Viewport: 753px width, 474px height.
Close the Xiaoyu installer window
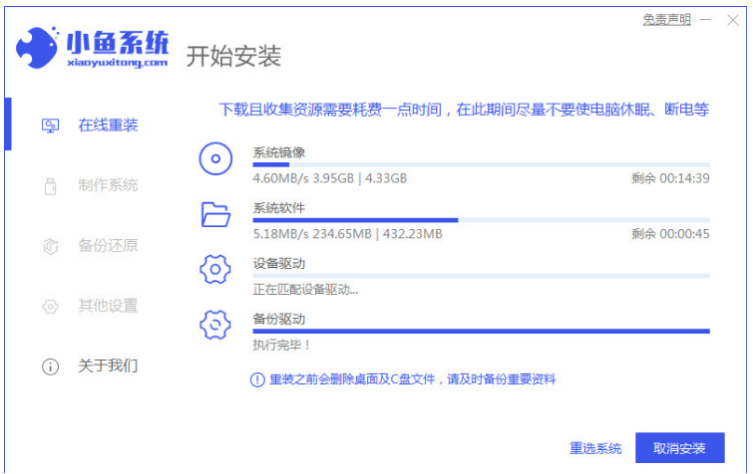[x=733, y=19]
